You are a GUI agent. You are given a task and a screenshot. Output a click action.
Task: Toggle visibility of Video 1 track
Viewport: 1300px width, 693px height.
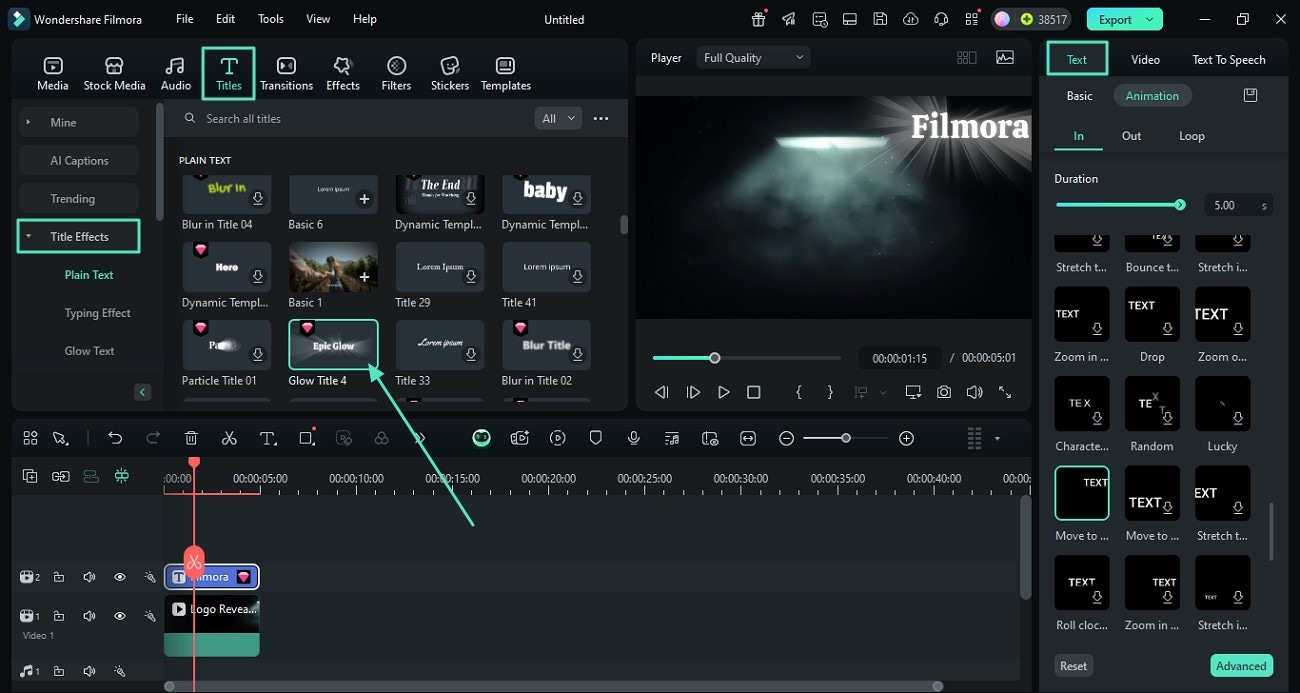(119, 616)
